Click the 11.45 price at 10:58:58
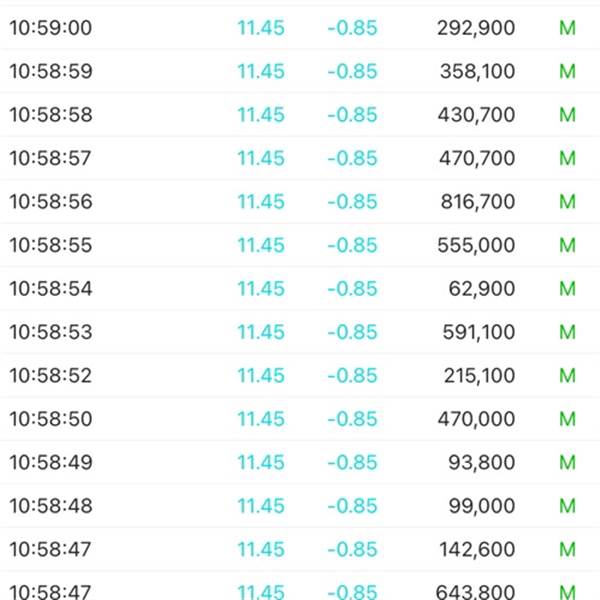 tap(261, 115)
